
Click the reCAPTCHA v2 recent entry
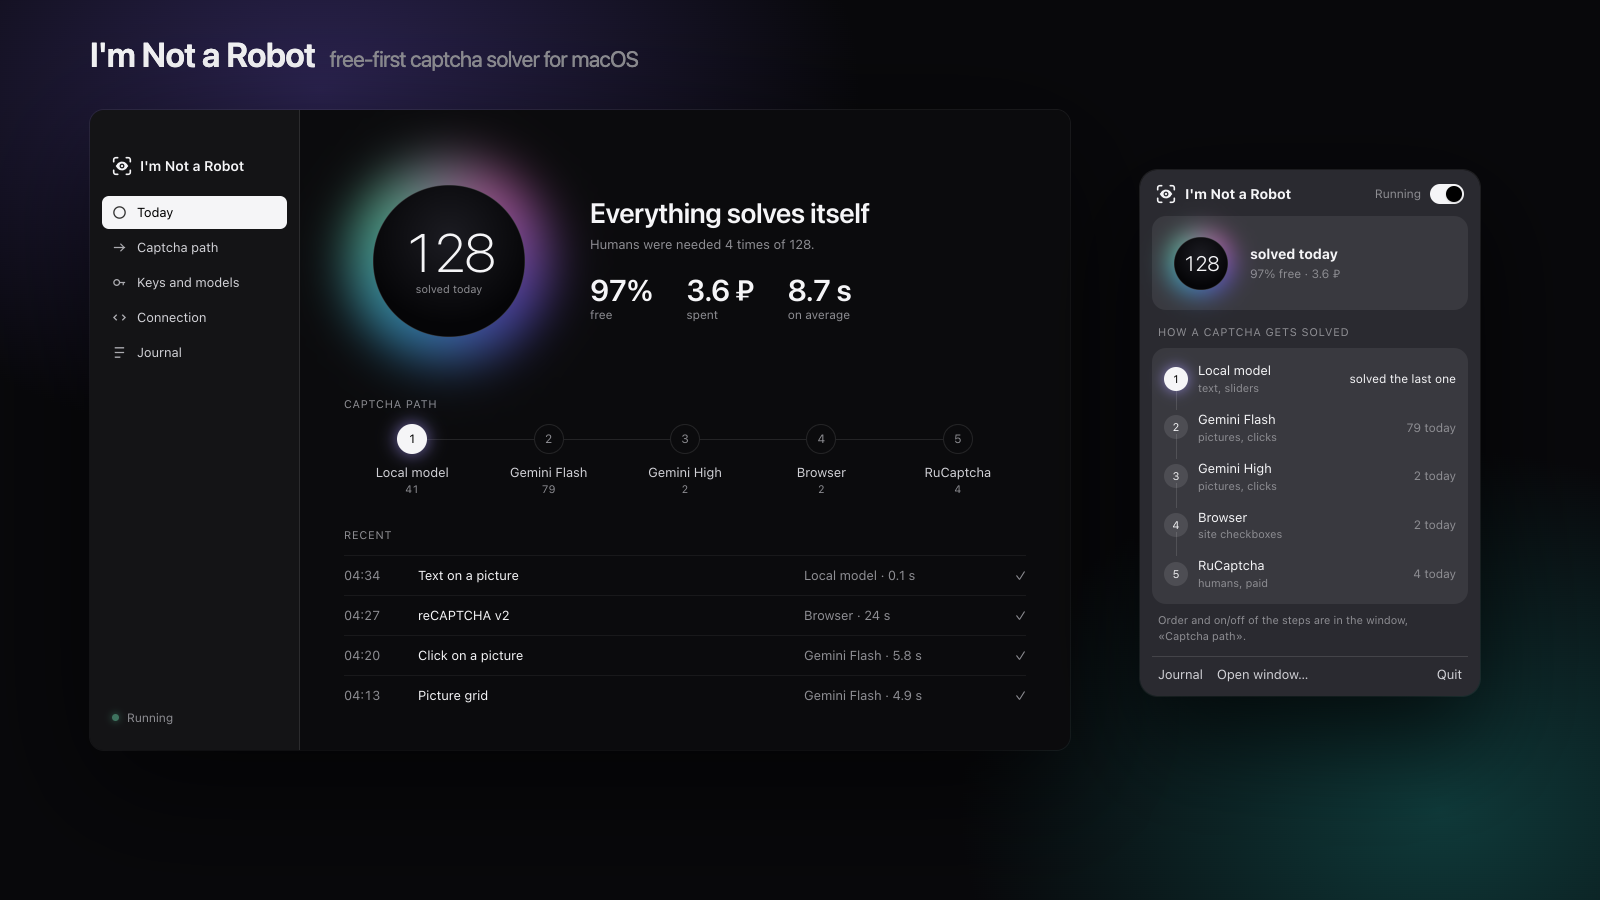[685, 615]
